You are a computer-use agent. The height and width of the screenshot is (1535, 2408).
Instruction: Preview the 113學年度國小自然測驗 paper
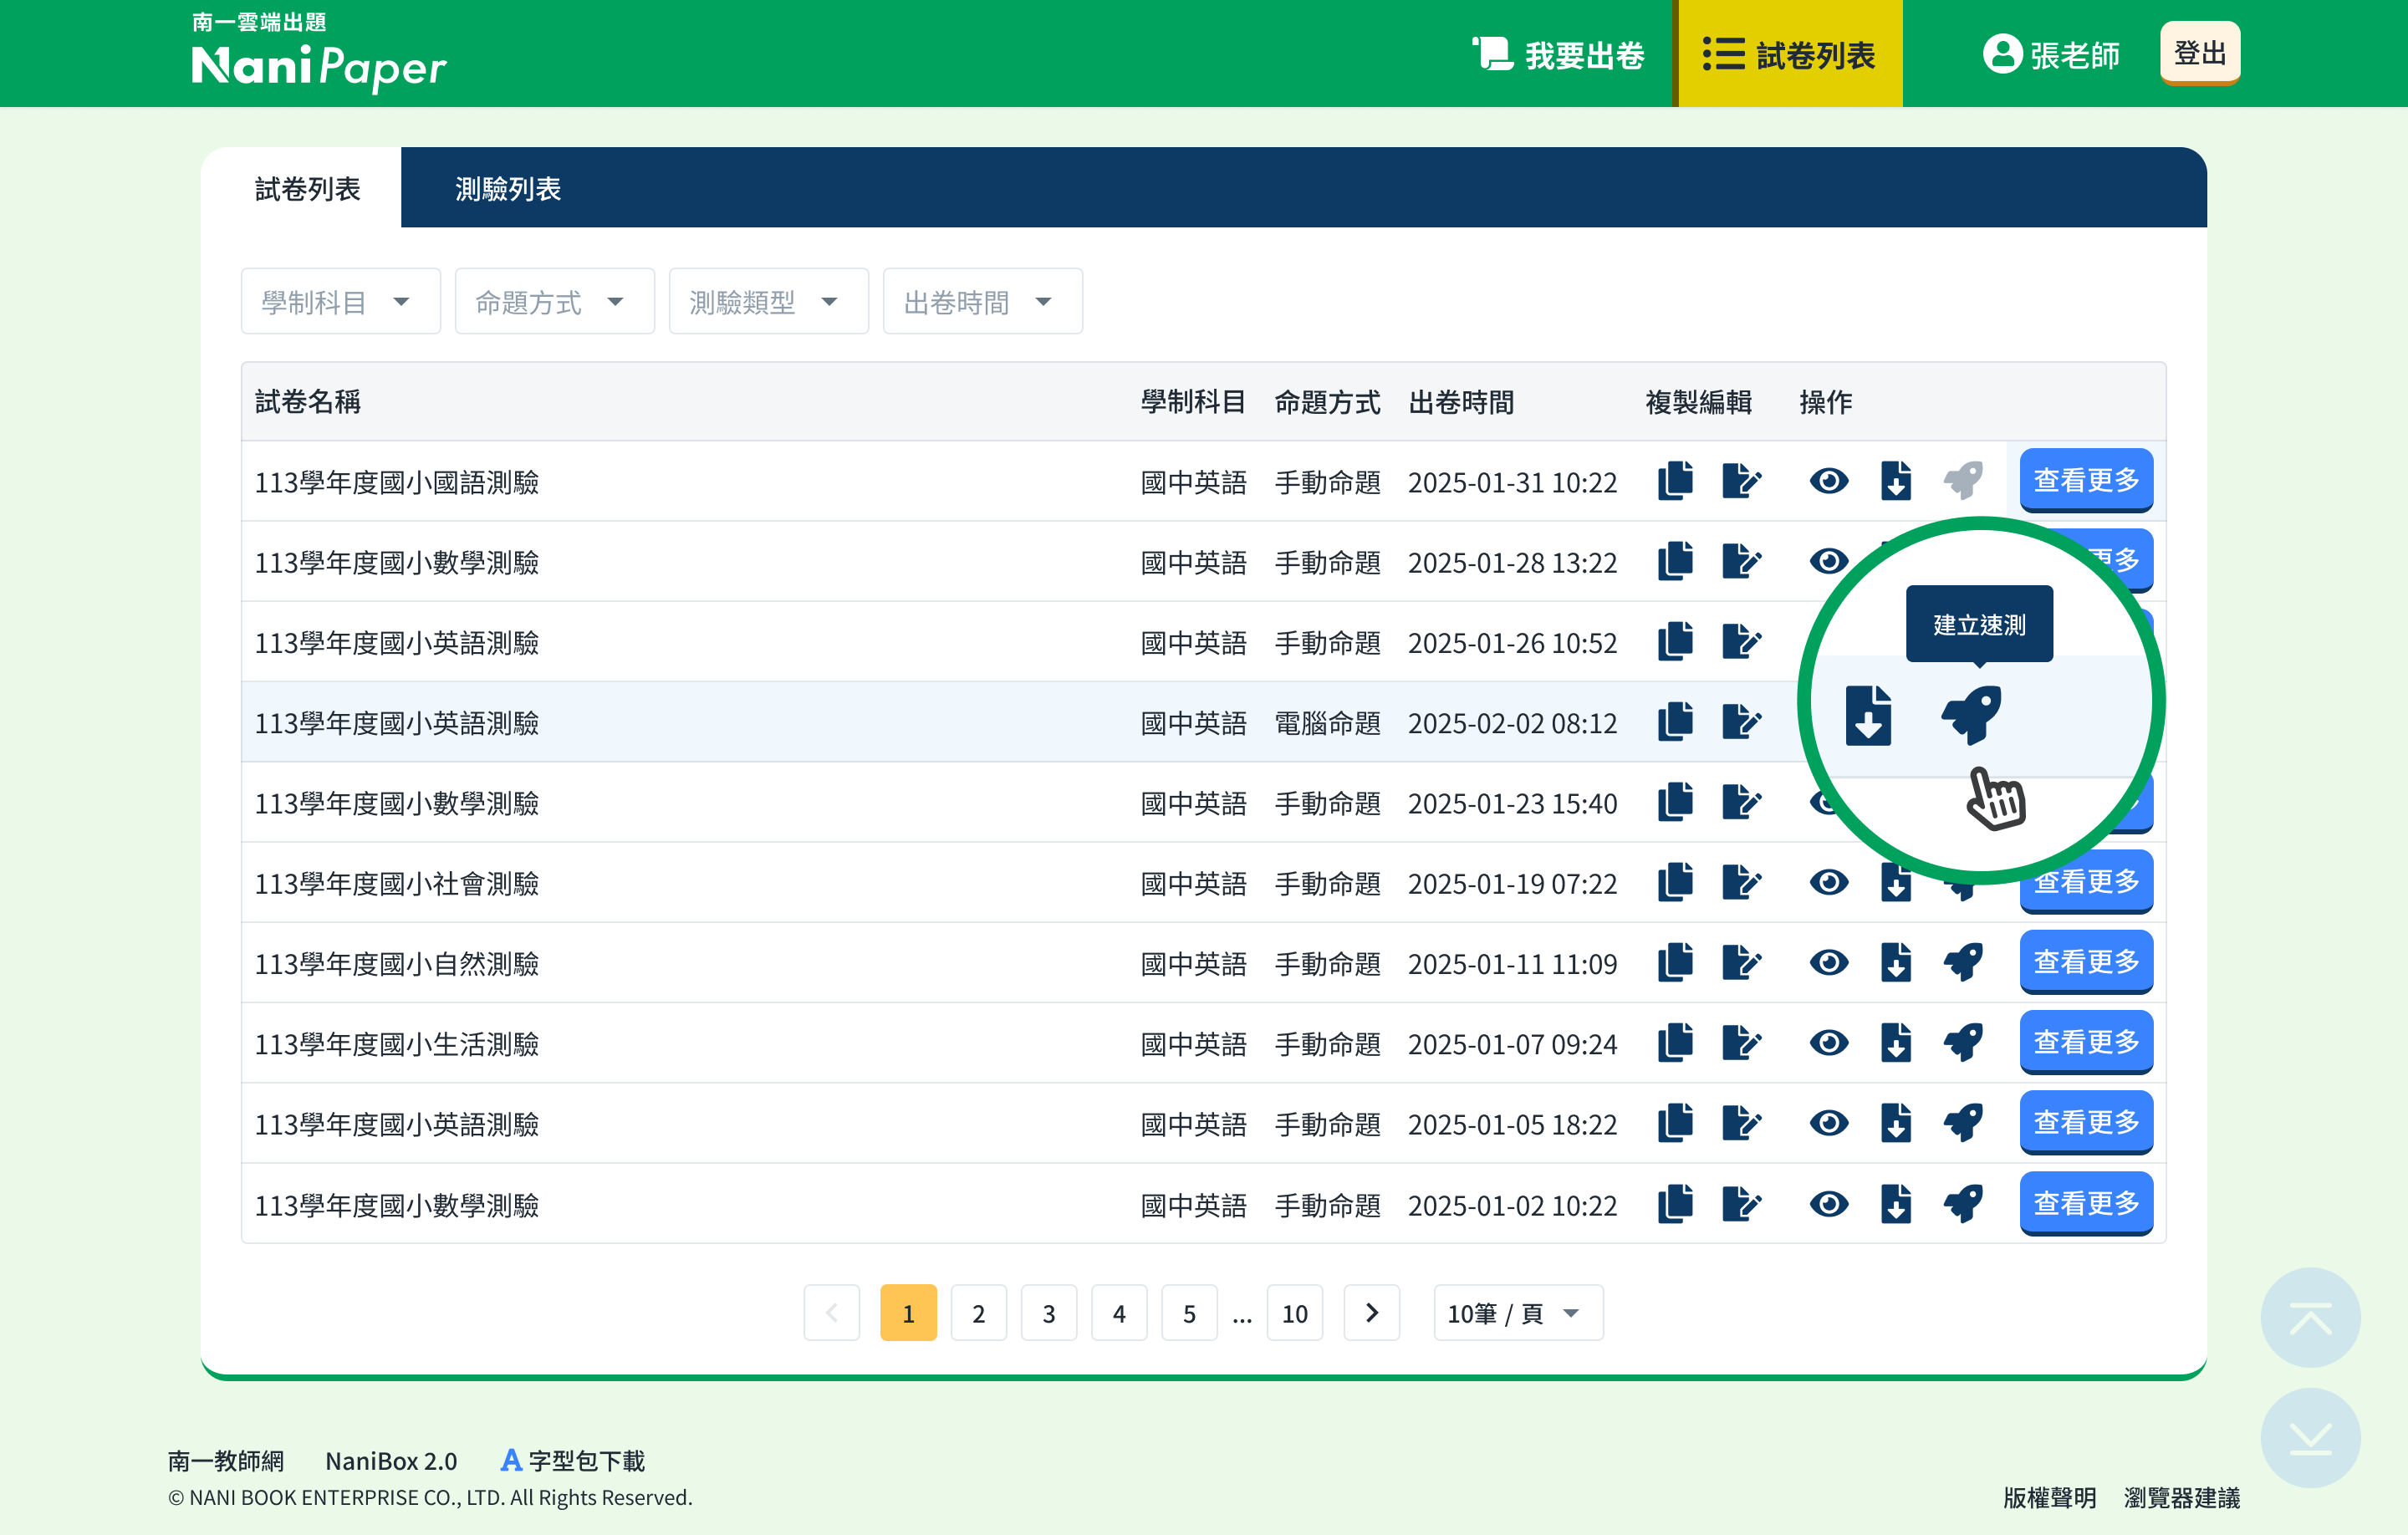coord(1829,962)
